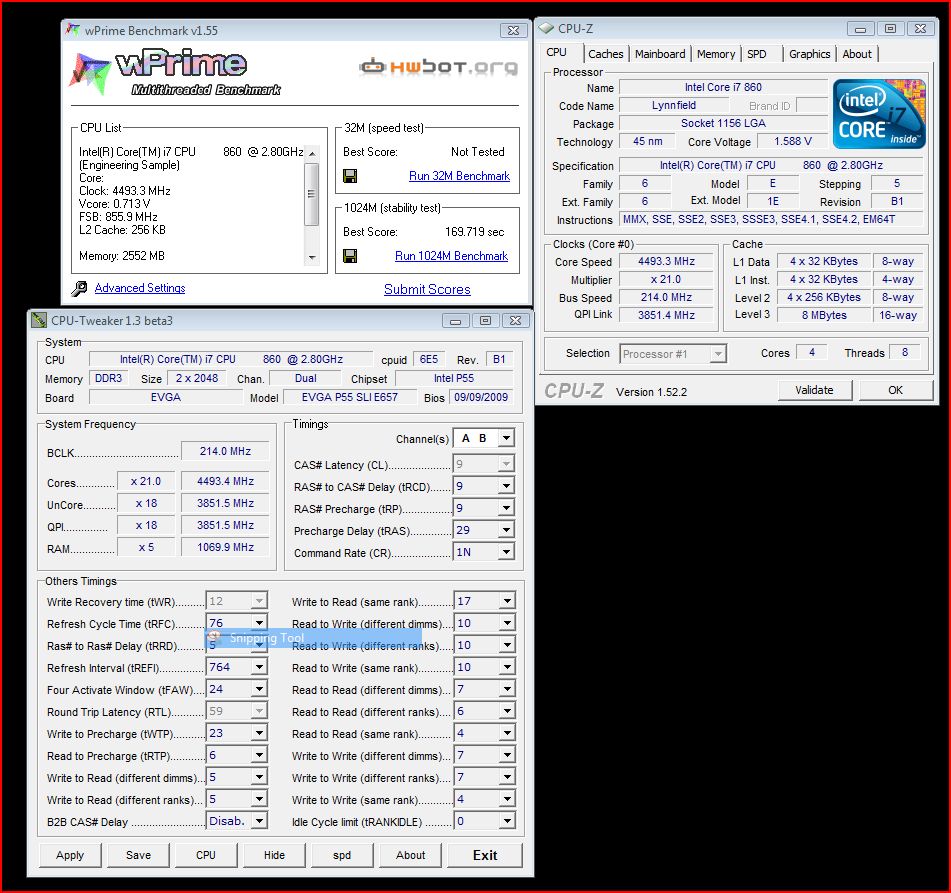Click the CPU button in CPU-Tweaker
The image size is (951, 893).
click(206, 855)
